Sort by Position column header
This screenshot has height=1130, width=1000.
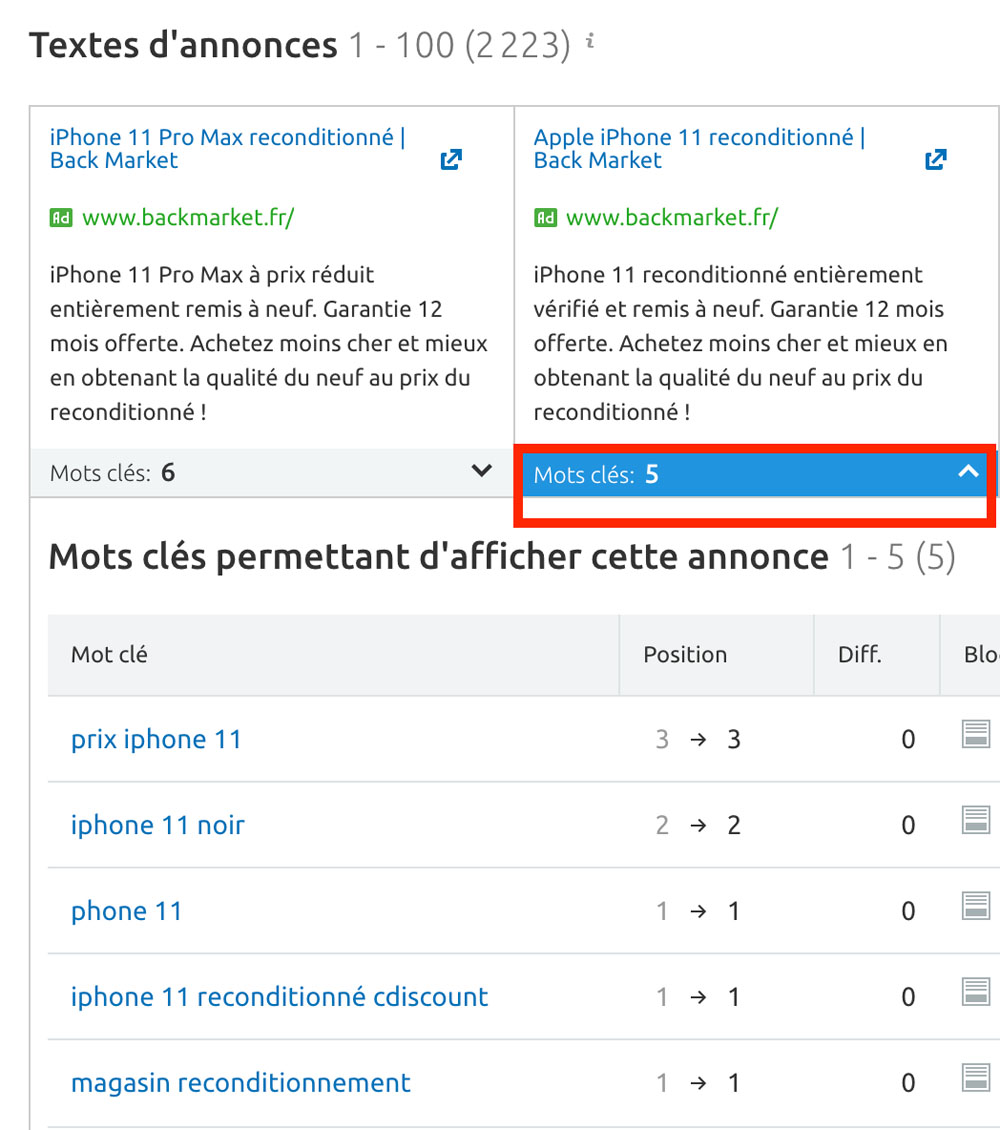(x=685, y=654)
